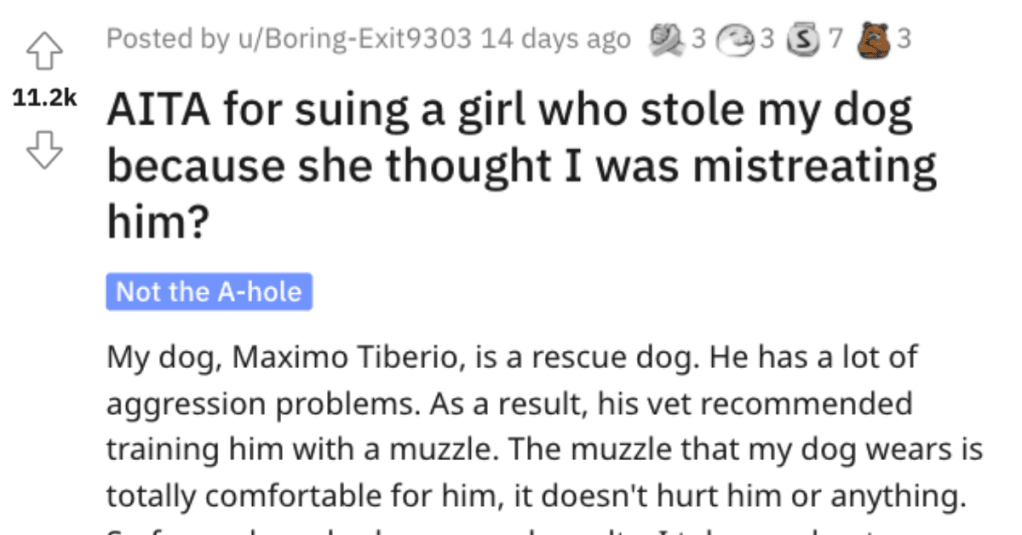The height and width of the screenshot is (535, 1022).
Task: Click the Wholesome seal award icon
Action: (735, 40)
